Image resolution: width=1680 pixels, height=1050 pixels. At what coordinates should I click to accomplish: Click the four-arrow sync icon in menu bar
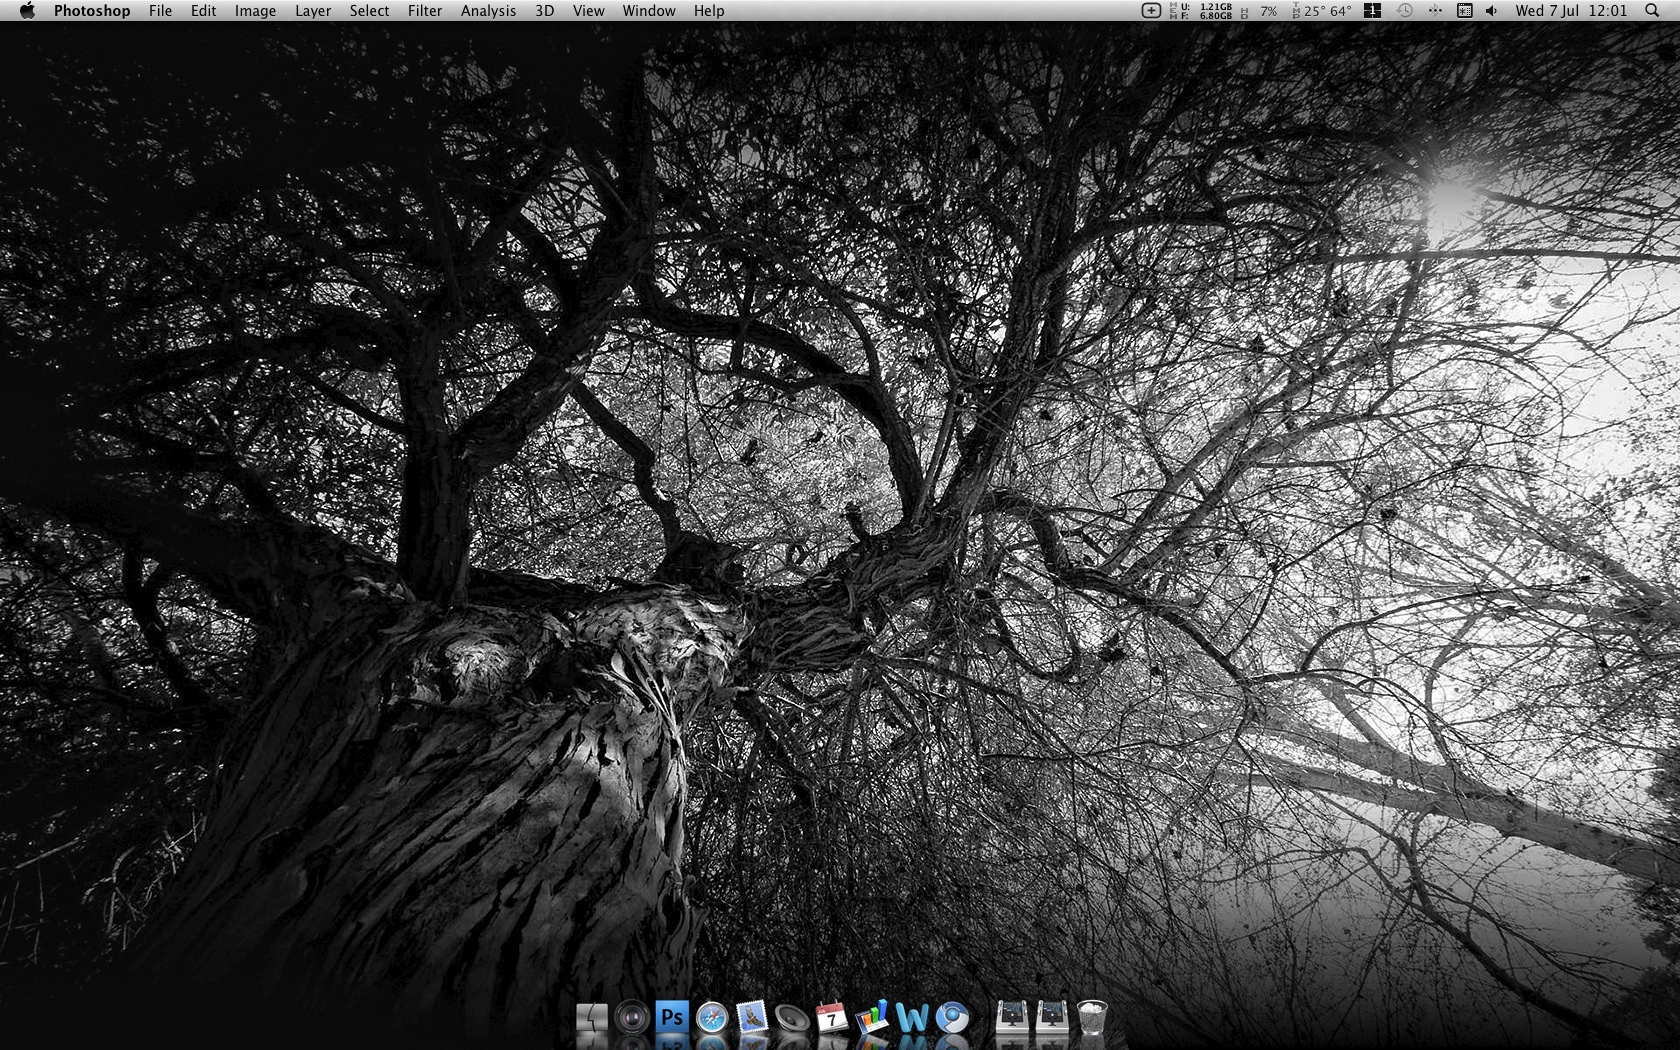(1435, 11)
